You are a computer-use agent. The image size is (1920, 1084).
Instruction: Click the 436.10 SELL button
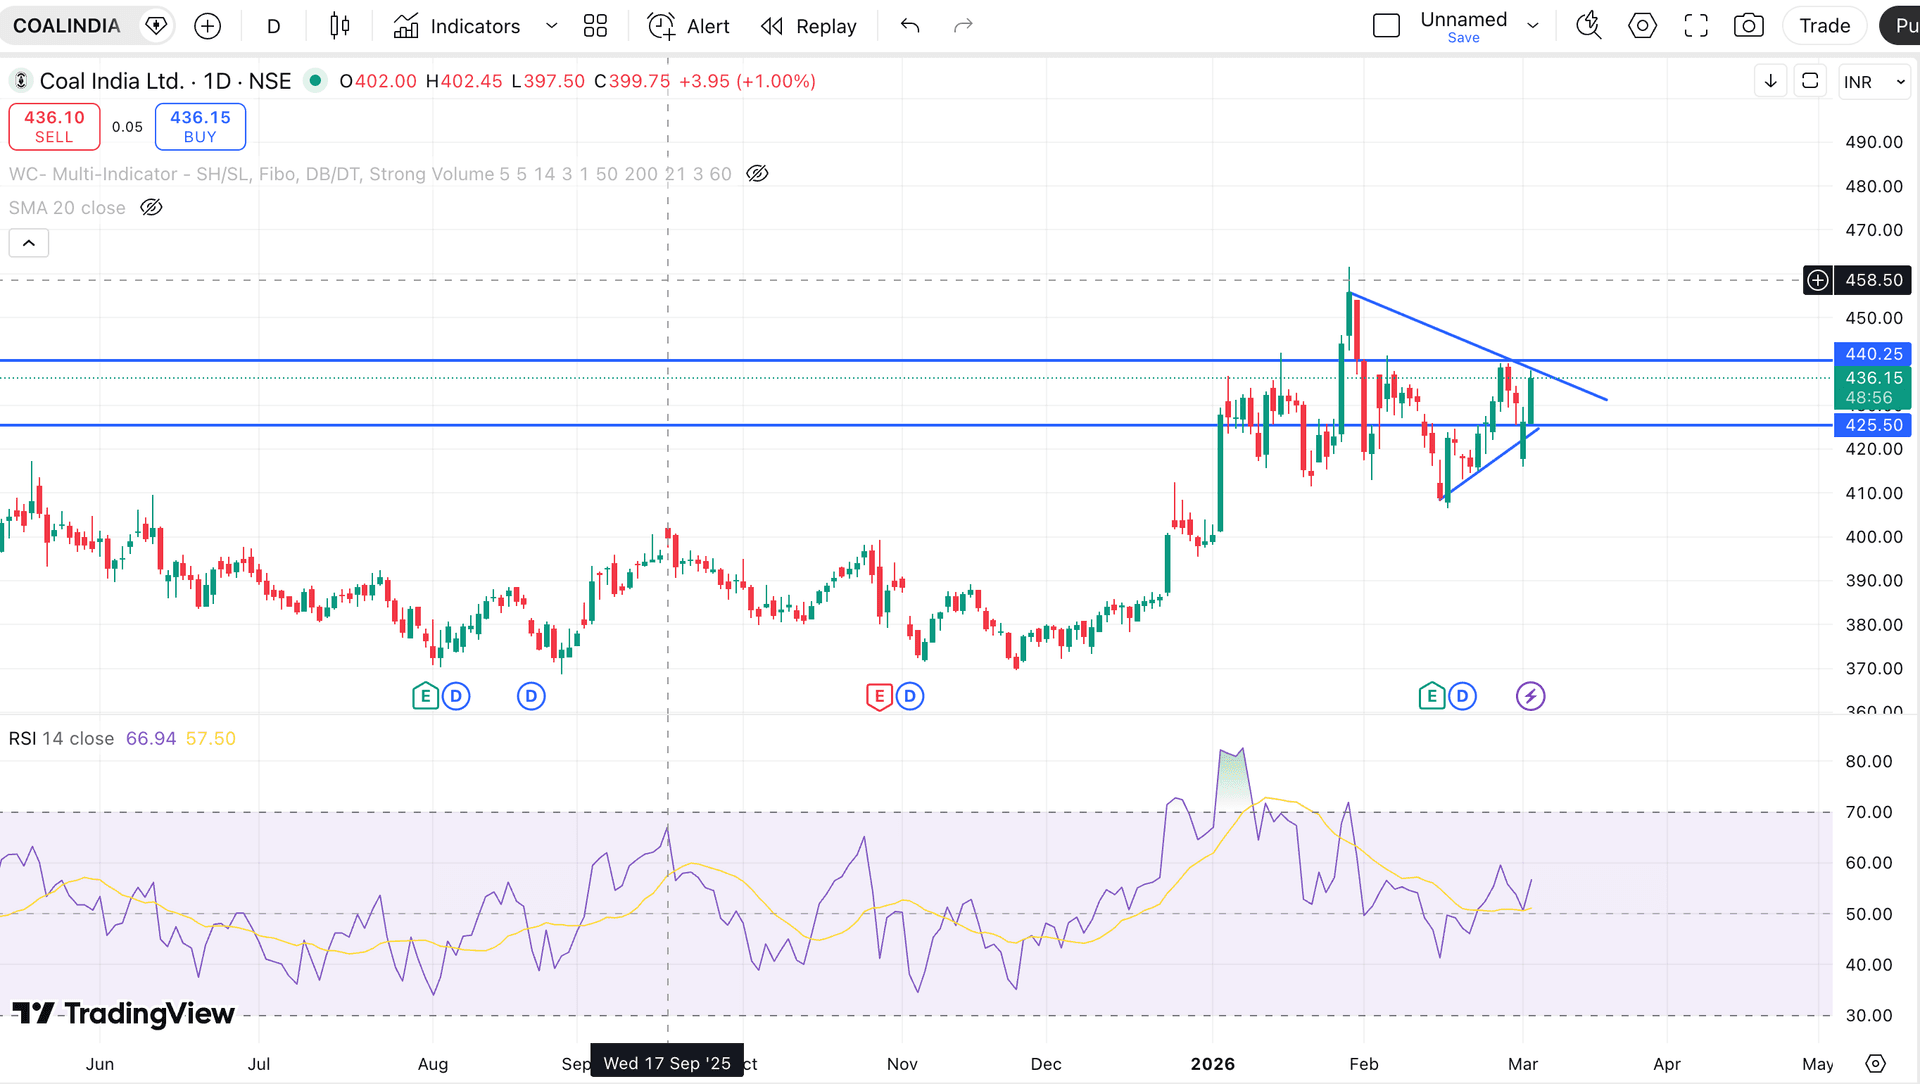[54, 127]
